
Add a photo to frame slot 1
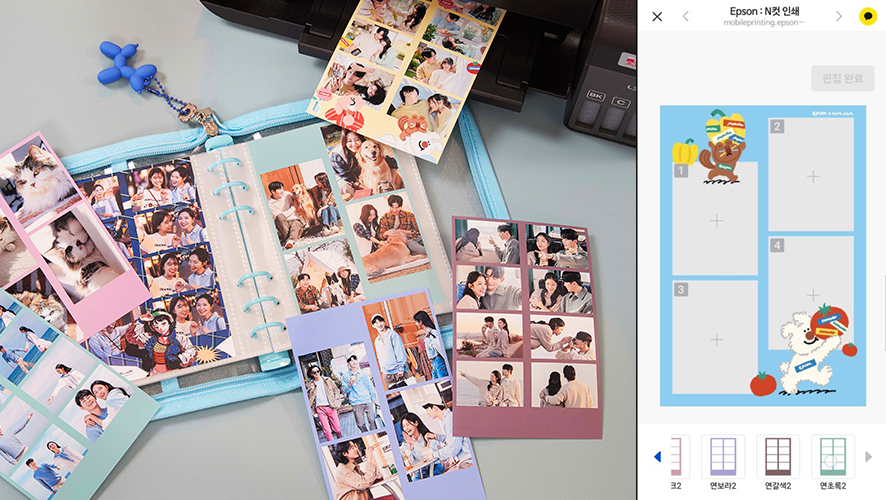(716, 220)
